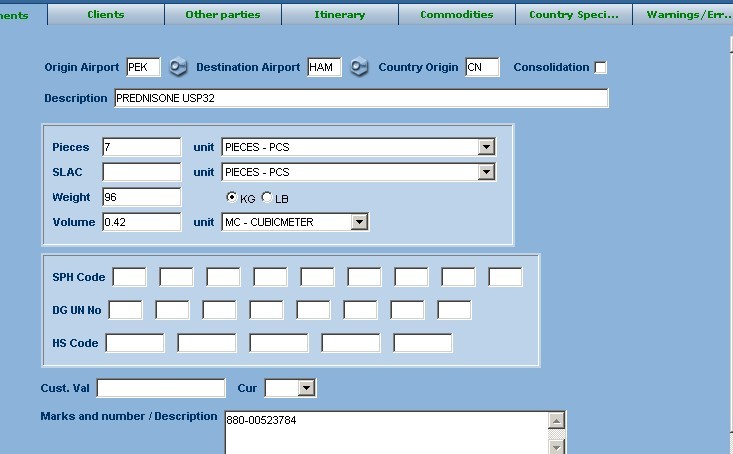
Task: Click lookup icon next to Destination Airport
Action: pyautogui.click(x=359, y=68)
